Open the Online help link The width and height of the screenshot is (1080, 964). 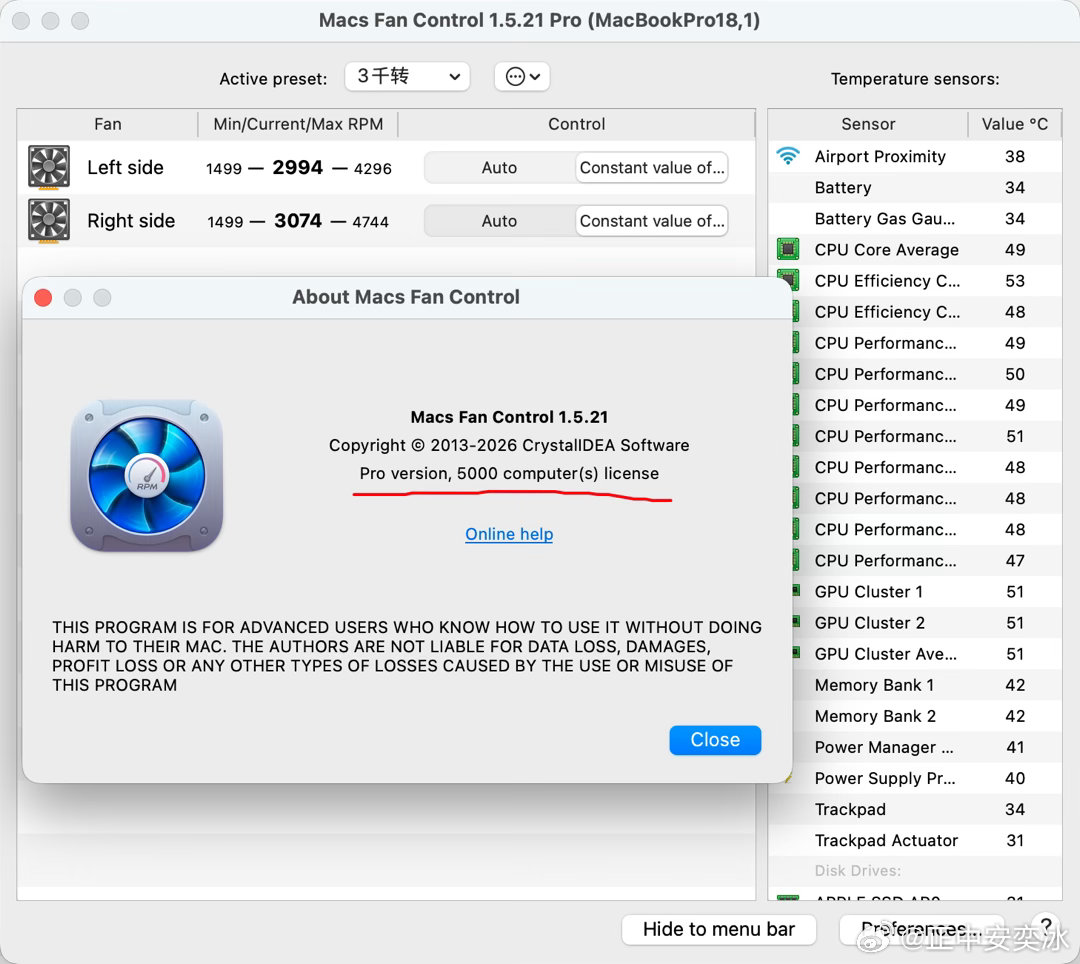[x=509, y=534]
